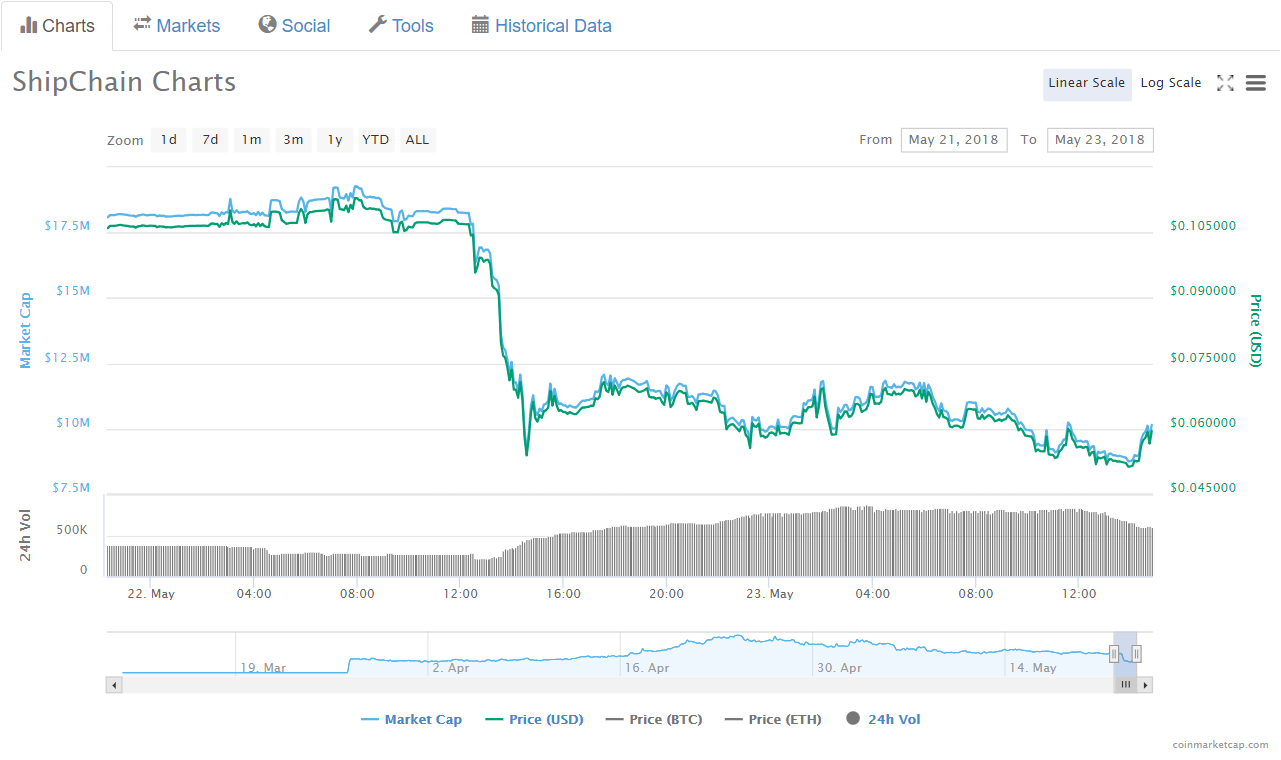Toggle Price (USD) series in legend
Image resolution: width=1281 pixels, height=760 pixels.
[533, 719]
